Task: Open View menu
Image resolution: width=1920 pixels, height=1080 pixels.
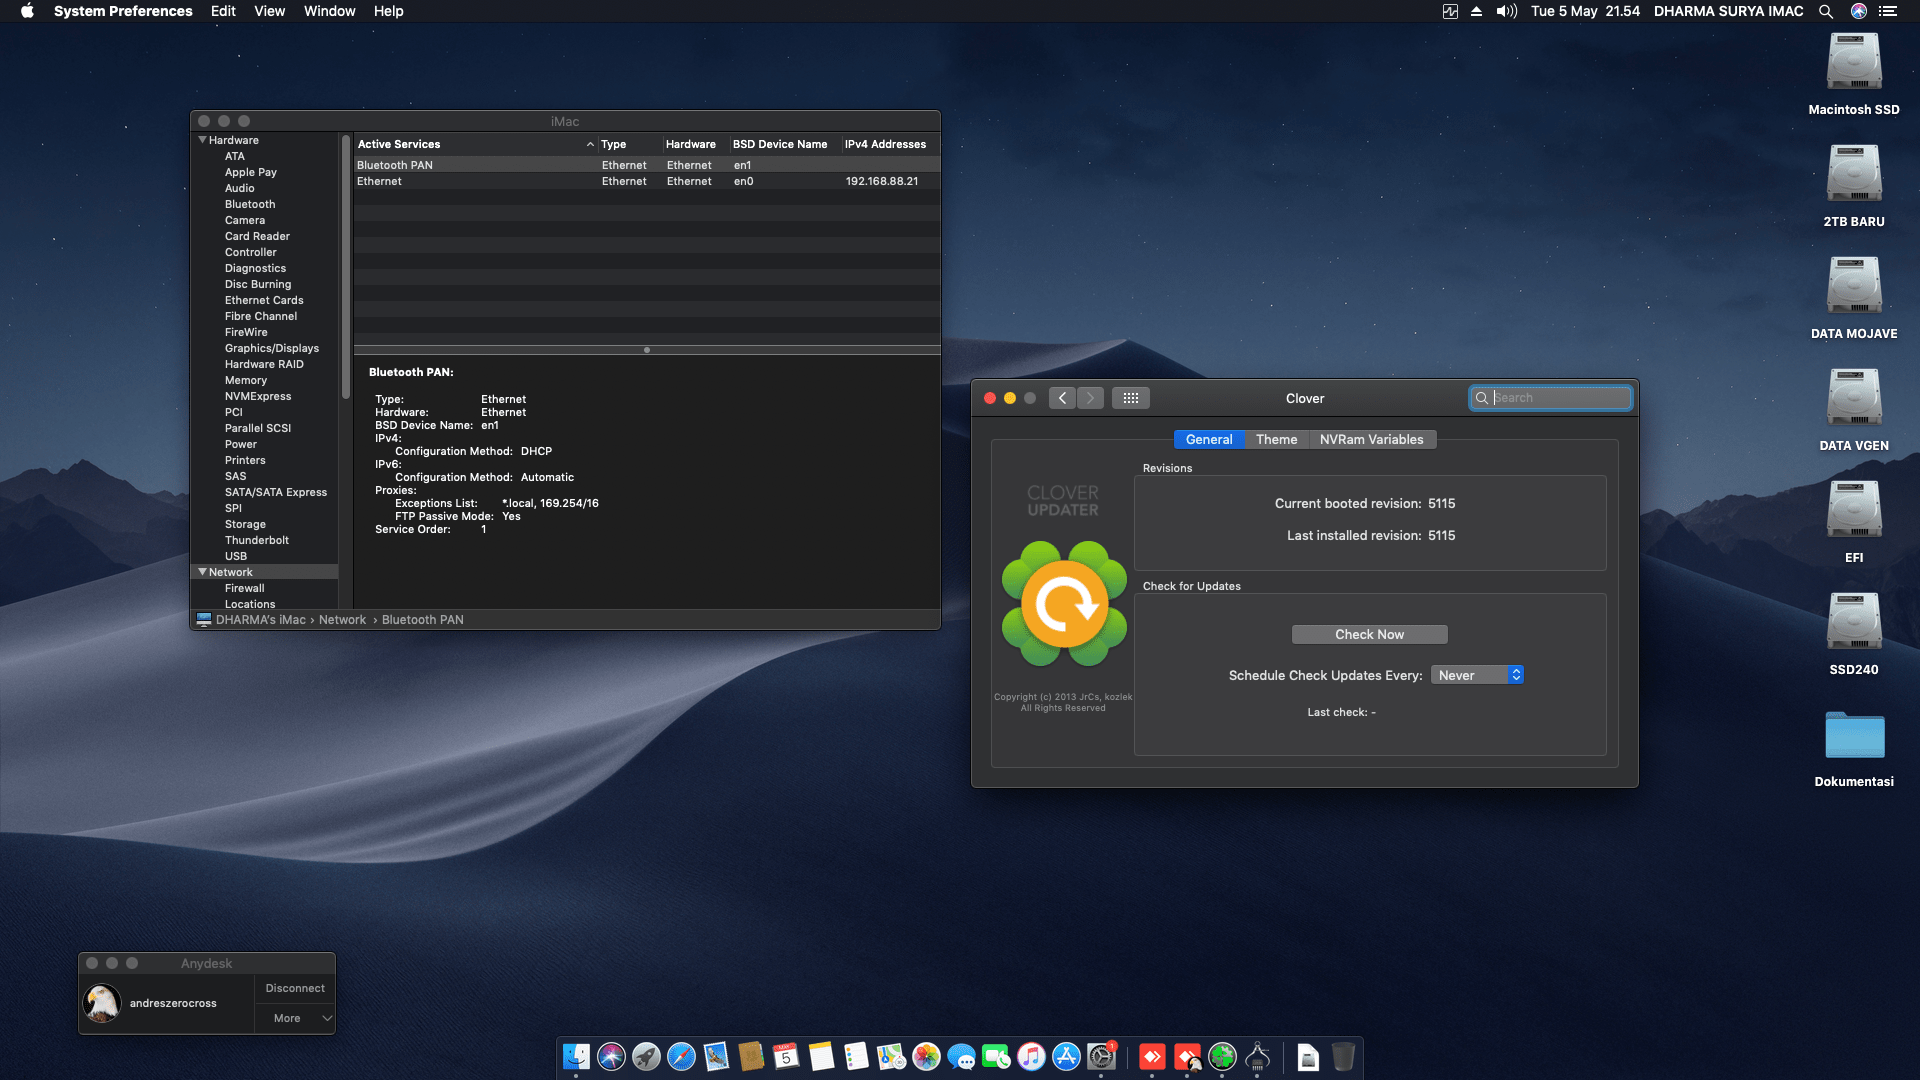Action: pyautogui.click(x=269, y=11)
